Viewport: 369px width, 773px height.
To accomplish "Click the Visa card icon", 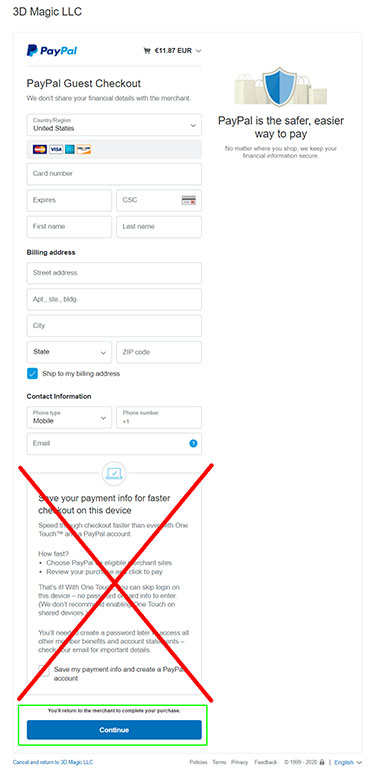I will pyautogui.click(x=56, y=149).
